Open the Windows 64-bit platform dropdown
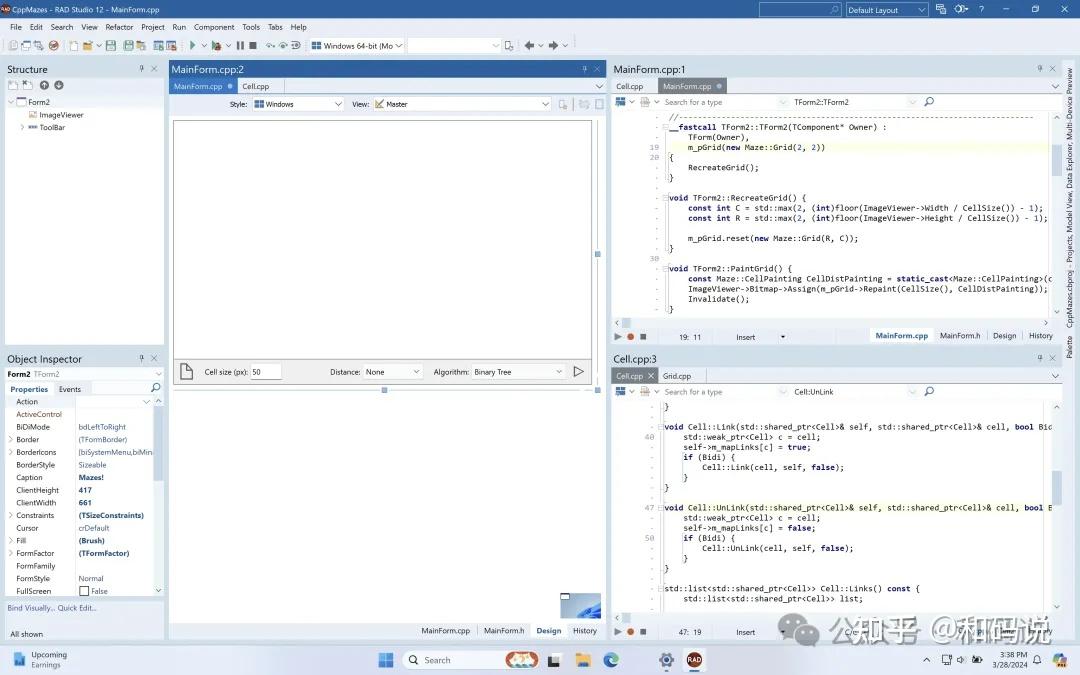Viewport: 1080px width, 675px height. [x=357, y=45]
